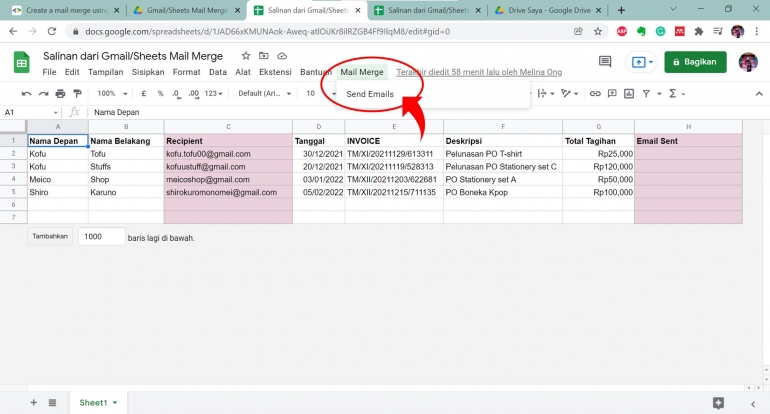Bookmark this page with the star icon
Image resolution: width=770 pixels, height=414 pixels.
[598, 31]
